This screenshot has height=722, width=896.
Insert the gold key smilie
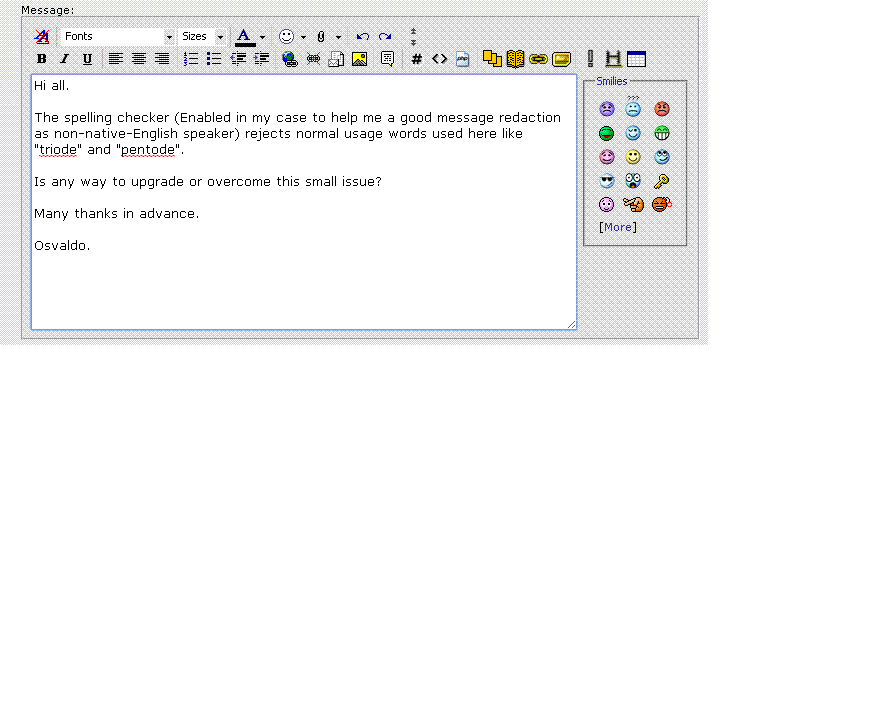click(662, 181)
